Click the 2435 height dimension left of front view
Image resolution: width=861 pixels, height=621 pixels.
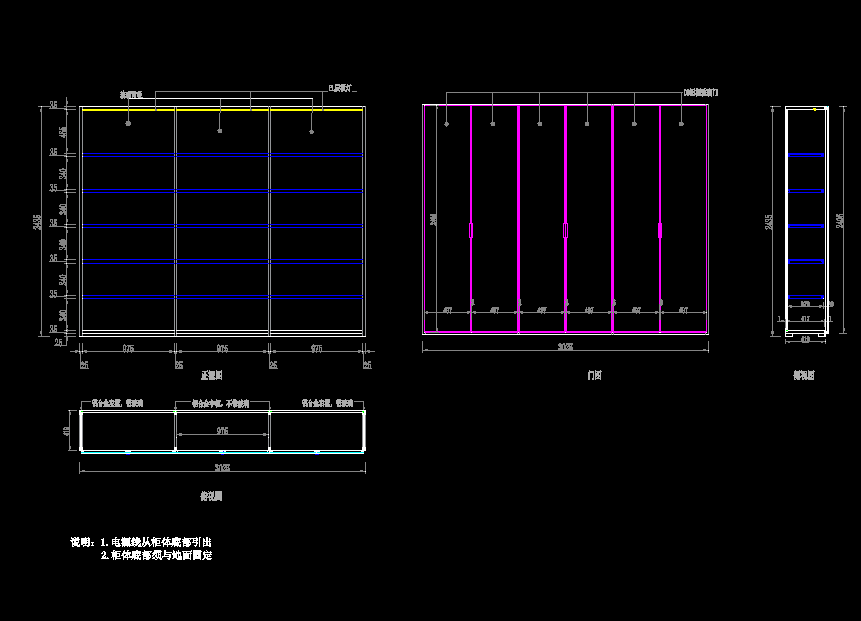[x=38, y=222]
